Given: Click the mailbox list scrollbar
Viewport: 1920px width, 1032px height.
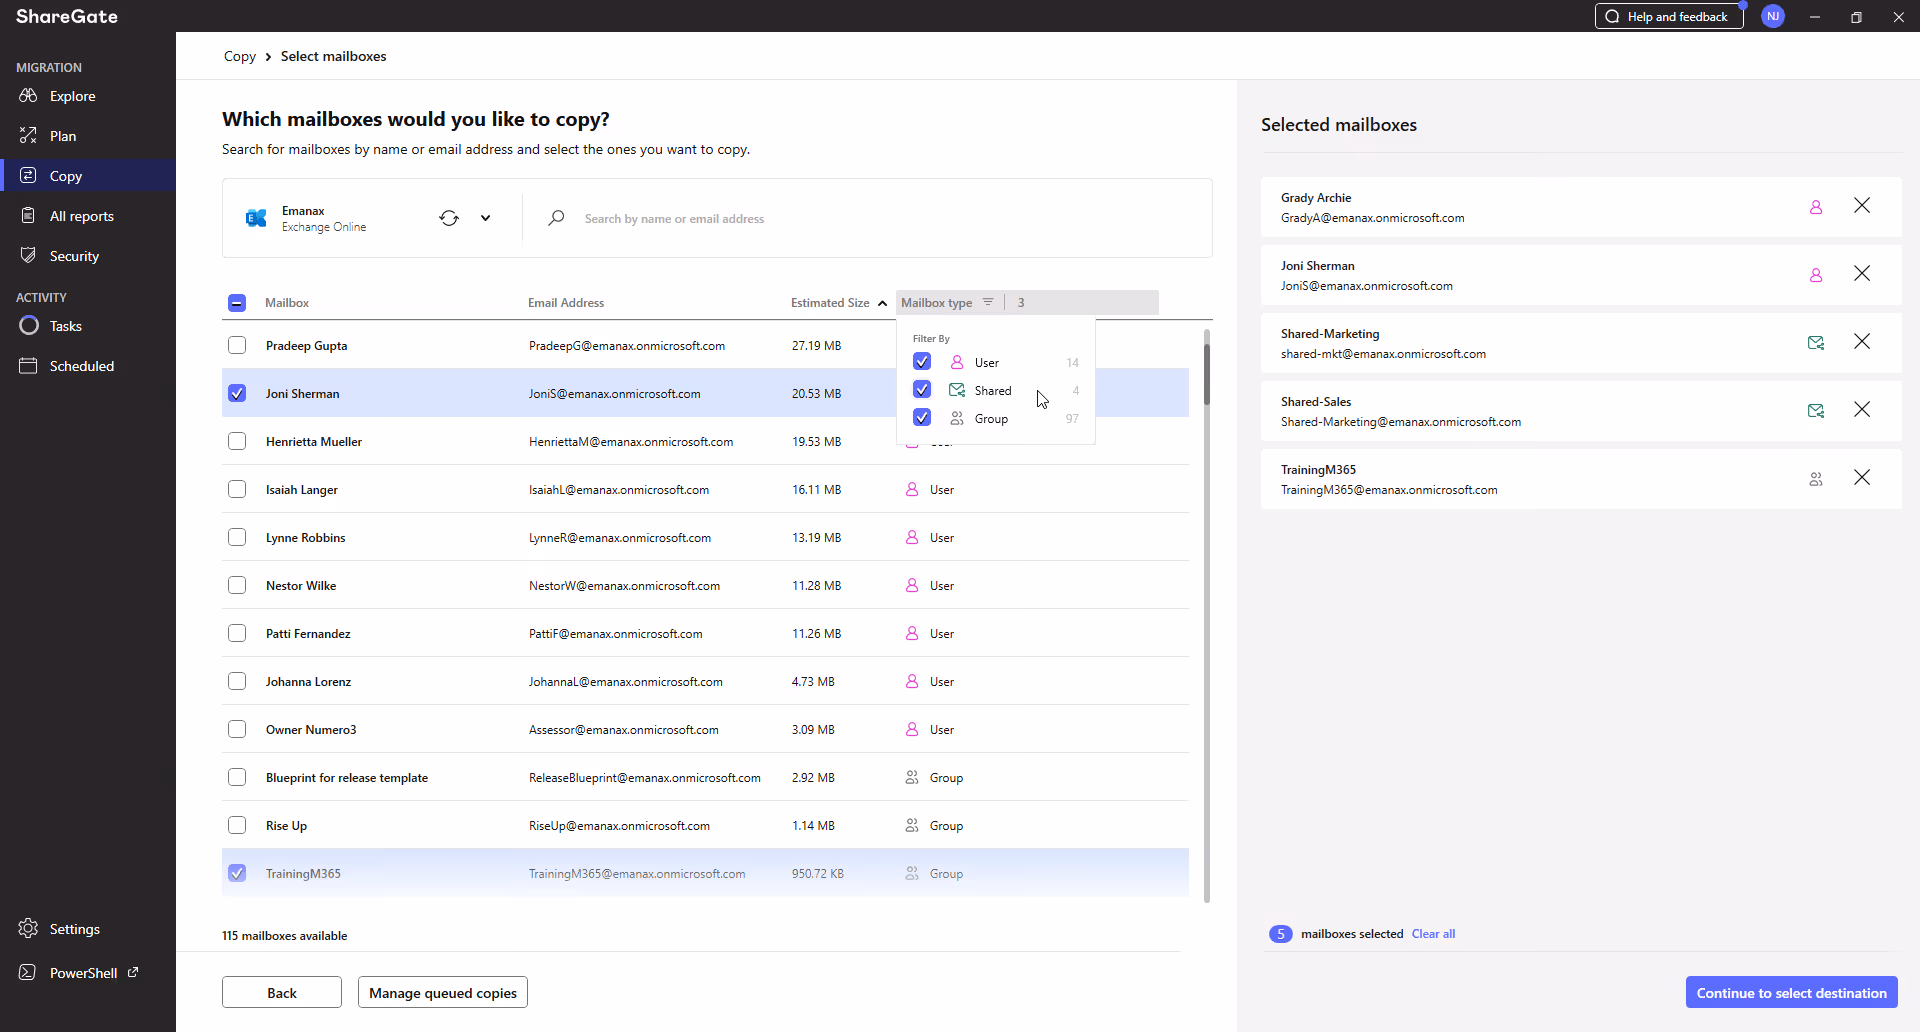Looking at the screenshot, I should [x=1207, y=375].
